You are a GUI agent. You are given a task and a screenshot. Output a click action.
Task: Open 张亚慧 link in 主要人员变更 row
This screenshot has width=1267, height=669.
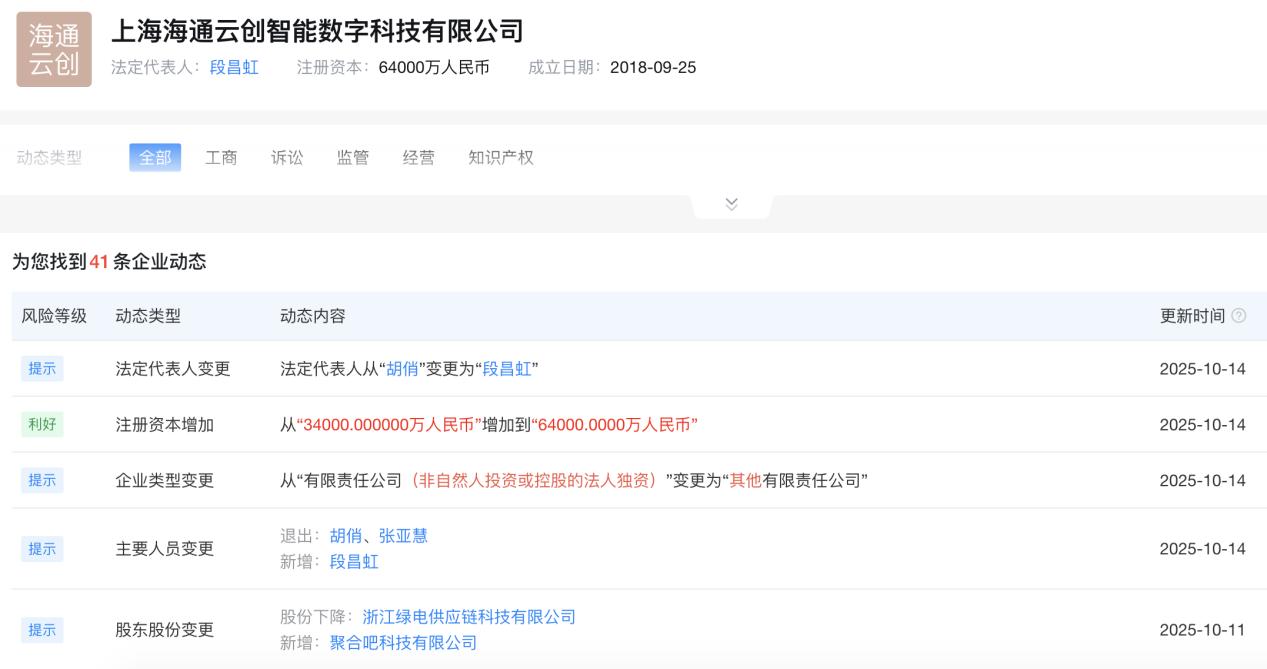pyautogui.click(x=403, y=536)
